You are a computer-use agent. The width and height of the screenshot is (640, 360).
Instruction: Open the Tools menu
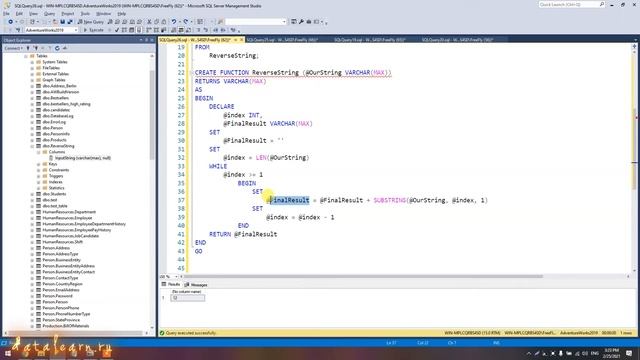85,13
